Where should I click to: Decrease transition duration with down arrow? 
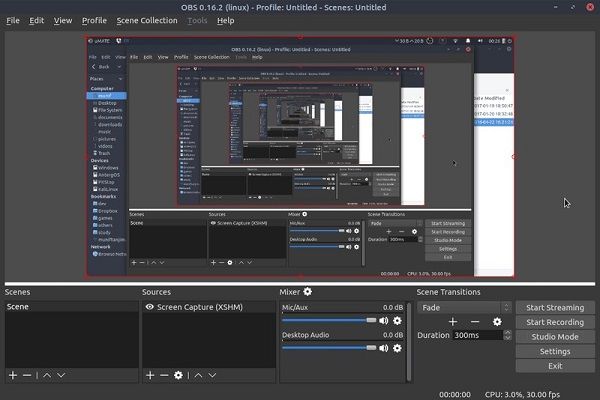[x=507, y=338]
